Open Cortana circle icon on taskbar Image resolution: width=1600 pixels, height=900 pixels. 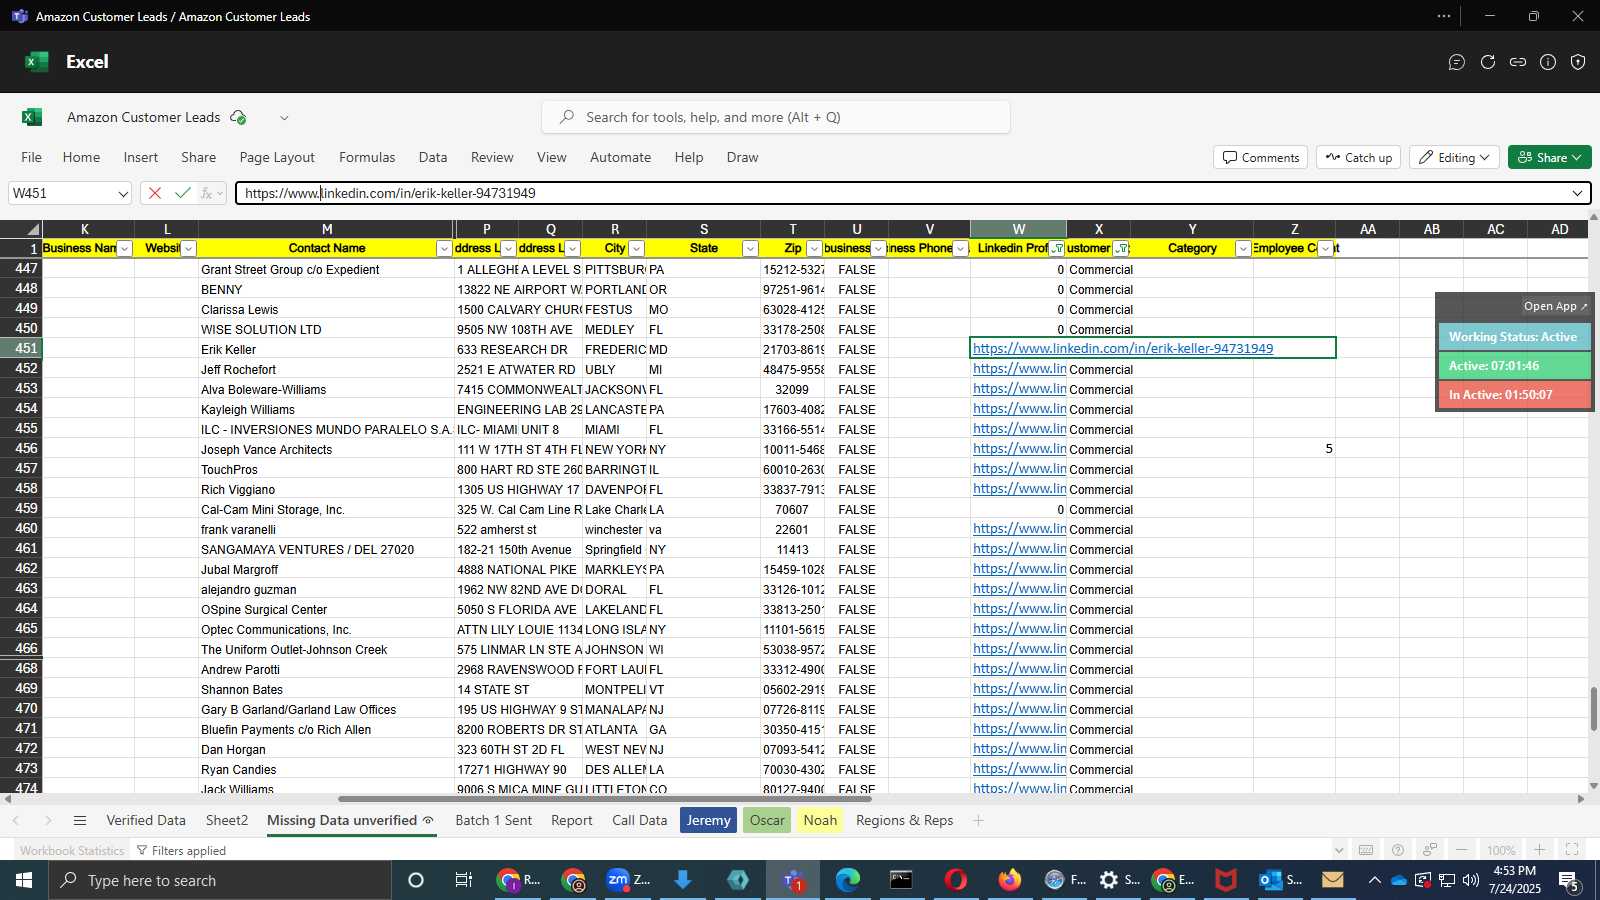(x=416, y=880)
